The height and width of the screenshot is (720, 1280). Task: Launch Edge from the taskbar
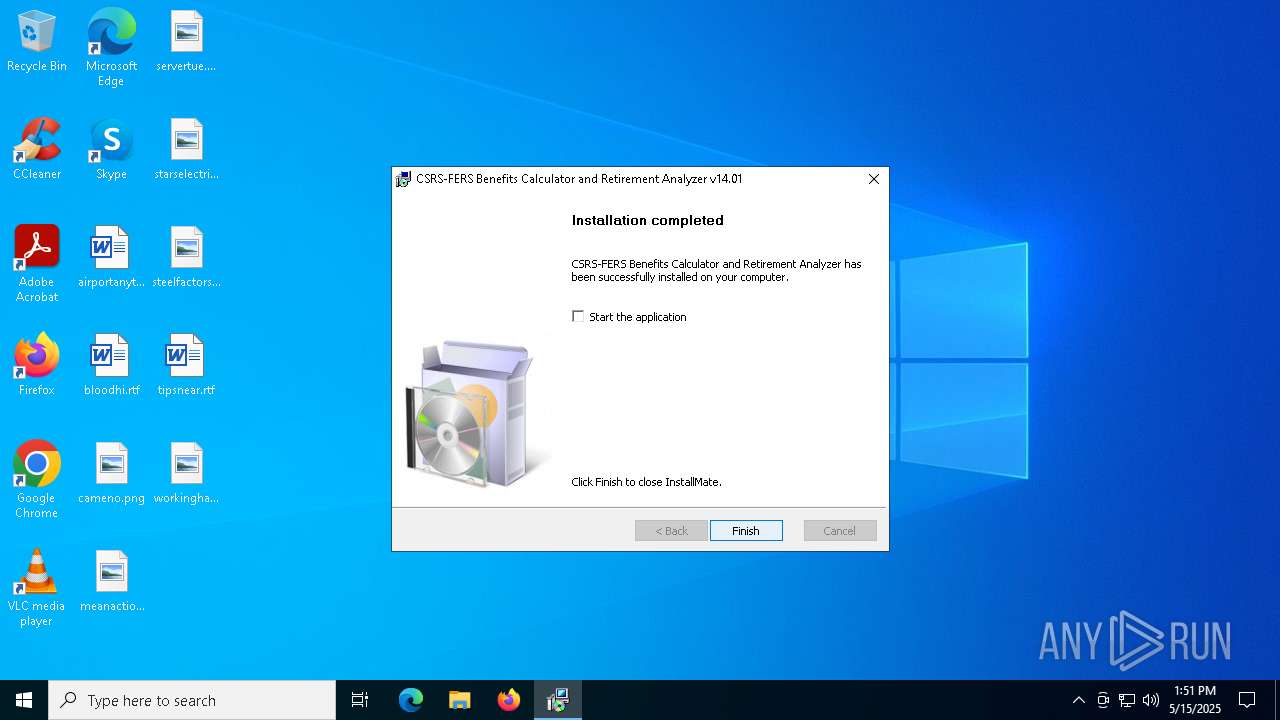411,700
